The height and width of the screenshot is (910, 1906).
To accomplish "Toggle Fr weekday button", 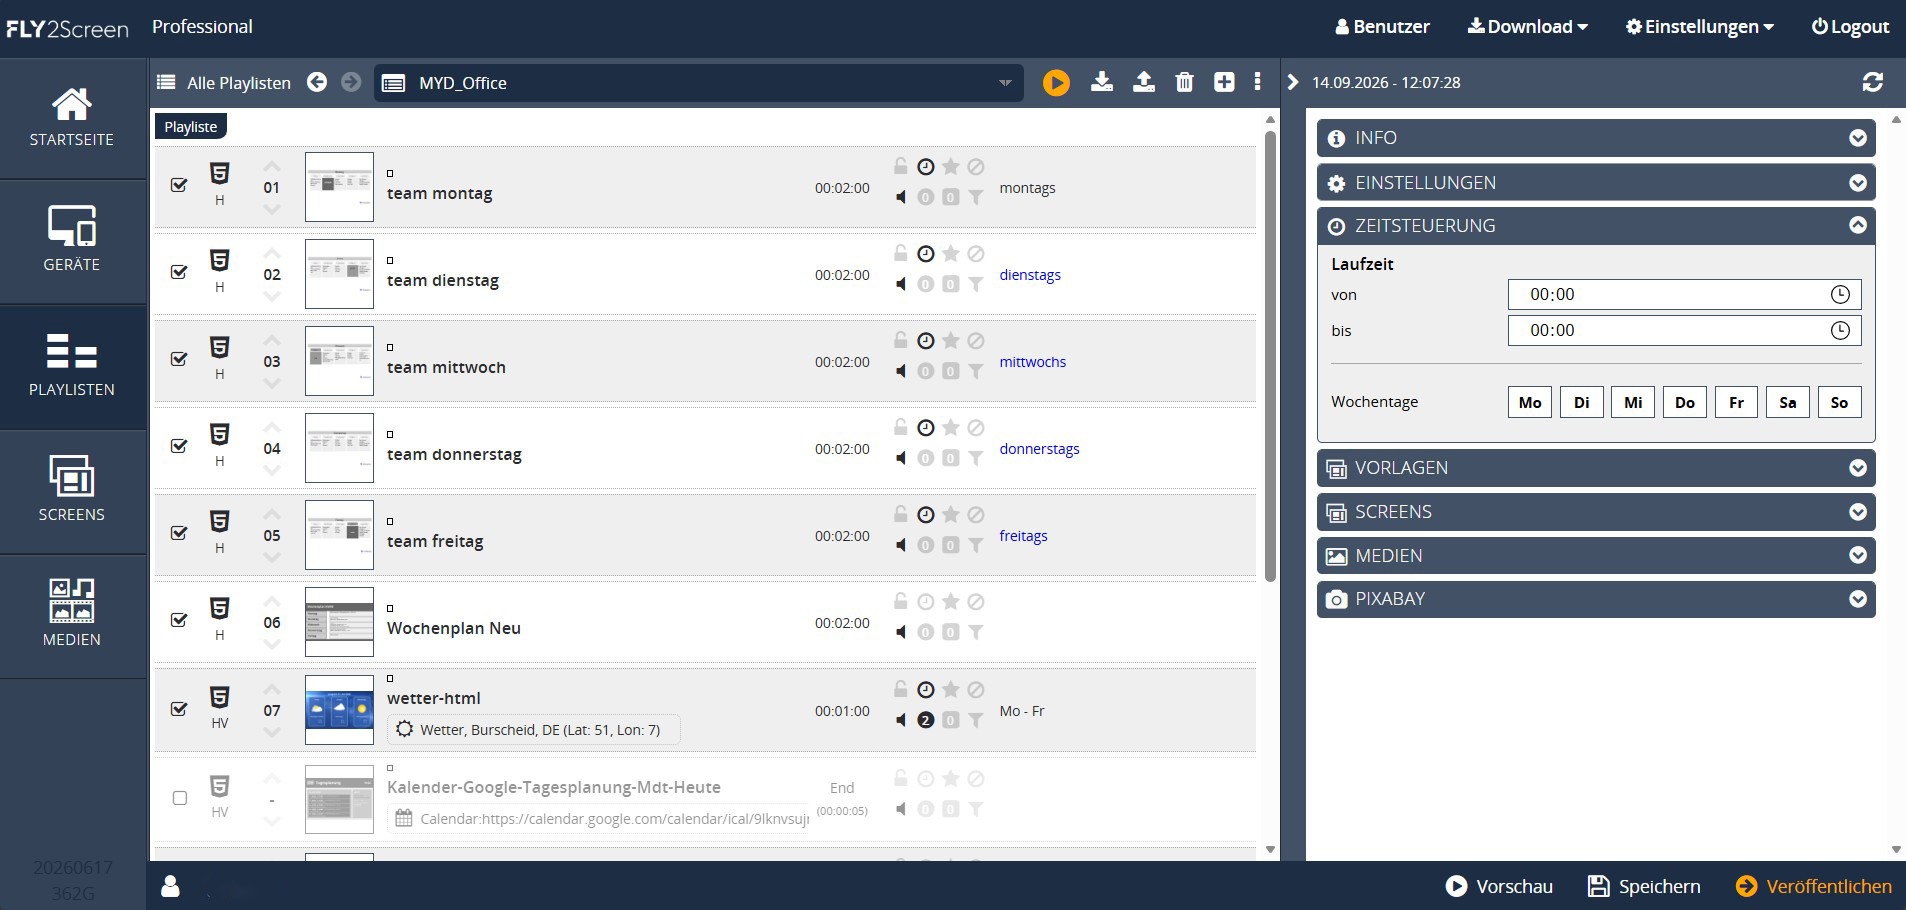I will 1736,402.
